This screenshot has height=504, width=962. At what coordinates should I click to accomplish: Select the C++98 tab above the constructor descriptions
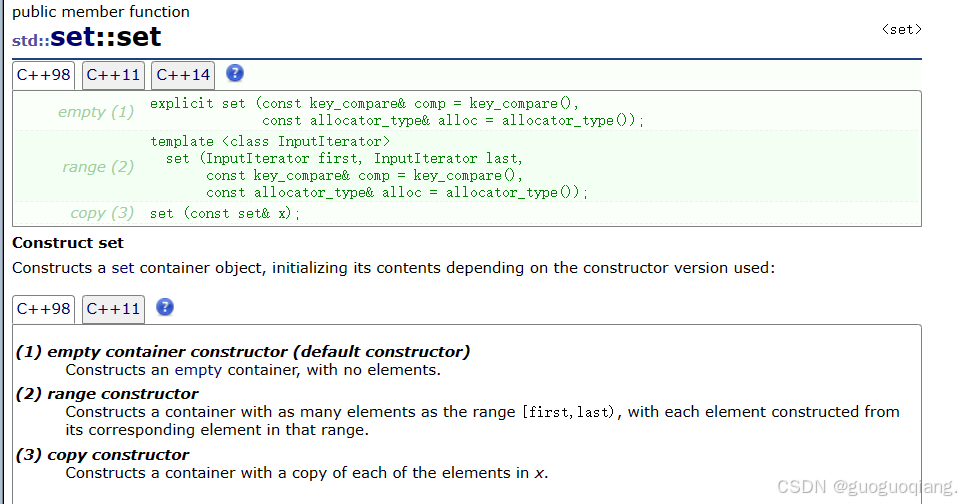tap(44, 309)
